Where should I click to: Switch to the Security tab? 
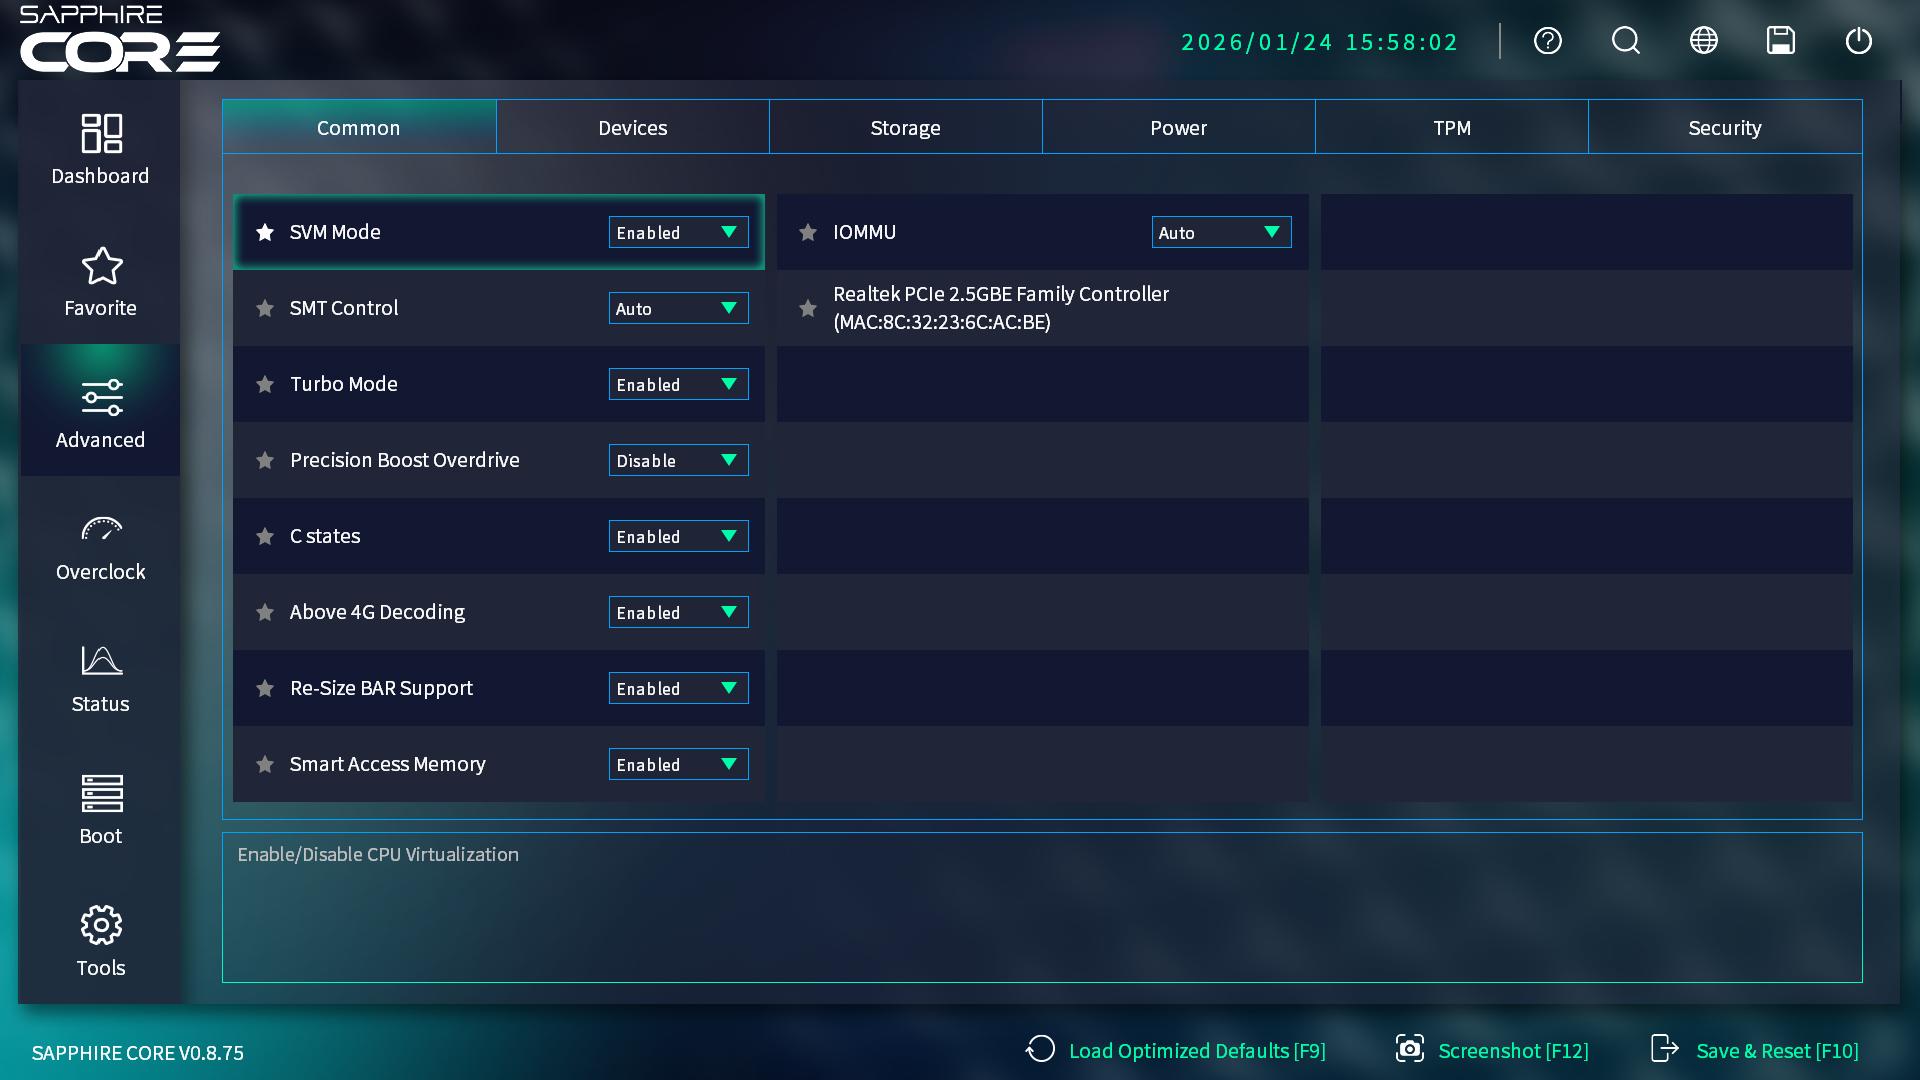(x=1724, y=127)
